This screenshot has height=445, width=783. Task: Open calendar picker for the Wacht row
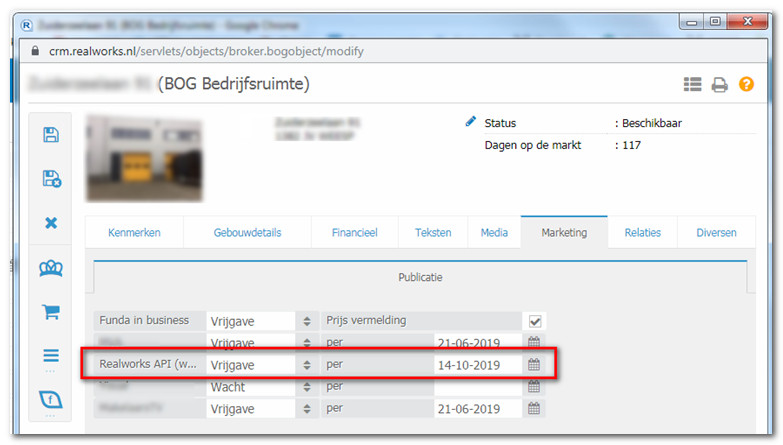point(534,386)
